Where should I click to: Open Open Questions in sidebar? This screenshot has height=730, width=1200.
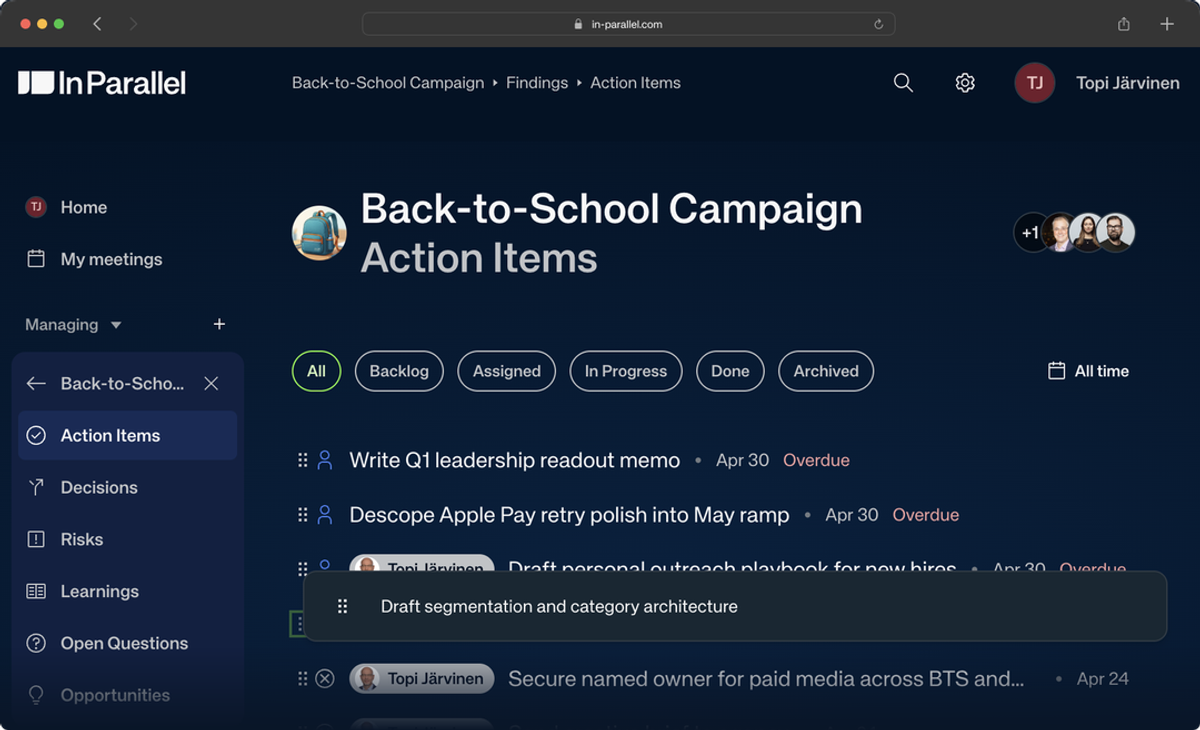pyautogui.click(x=124, y=643)
